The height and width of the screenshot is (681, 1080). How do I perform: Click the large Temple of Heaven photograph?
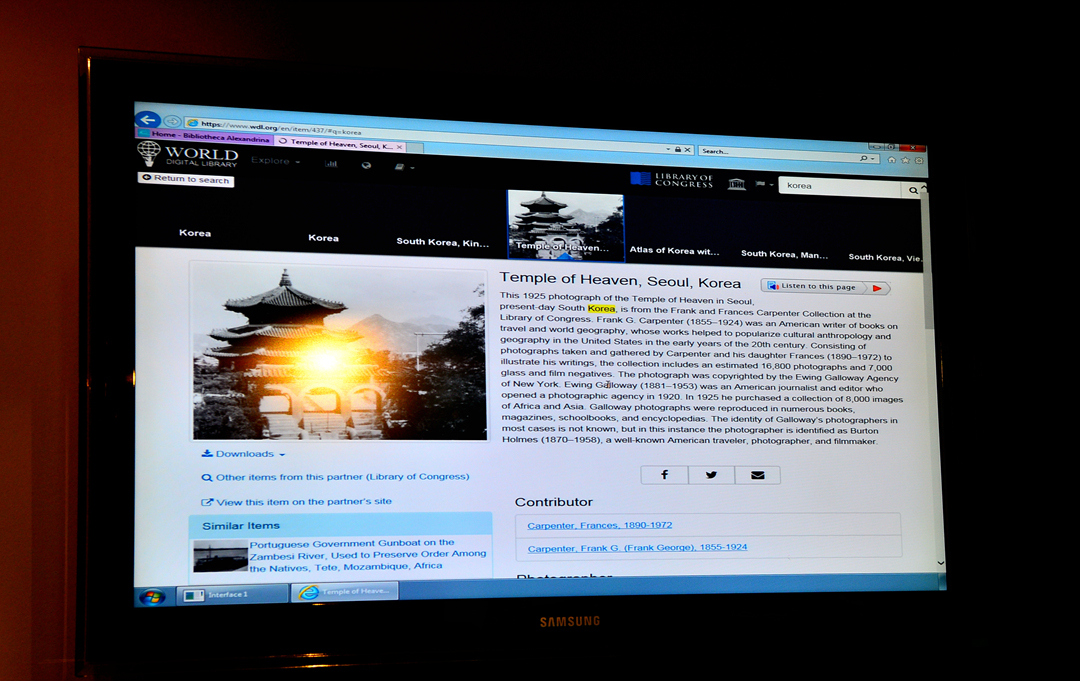click(x=339, y=353)
